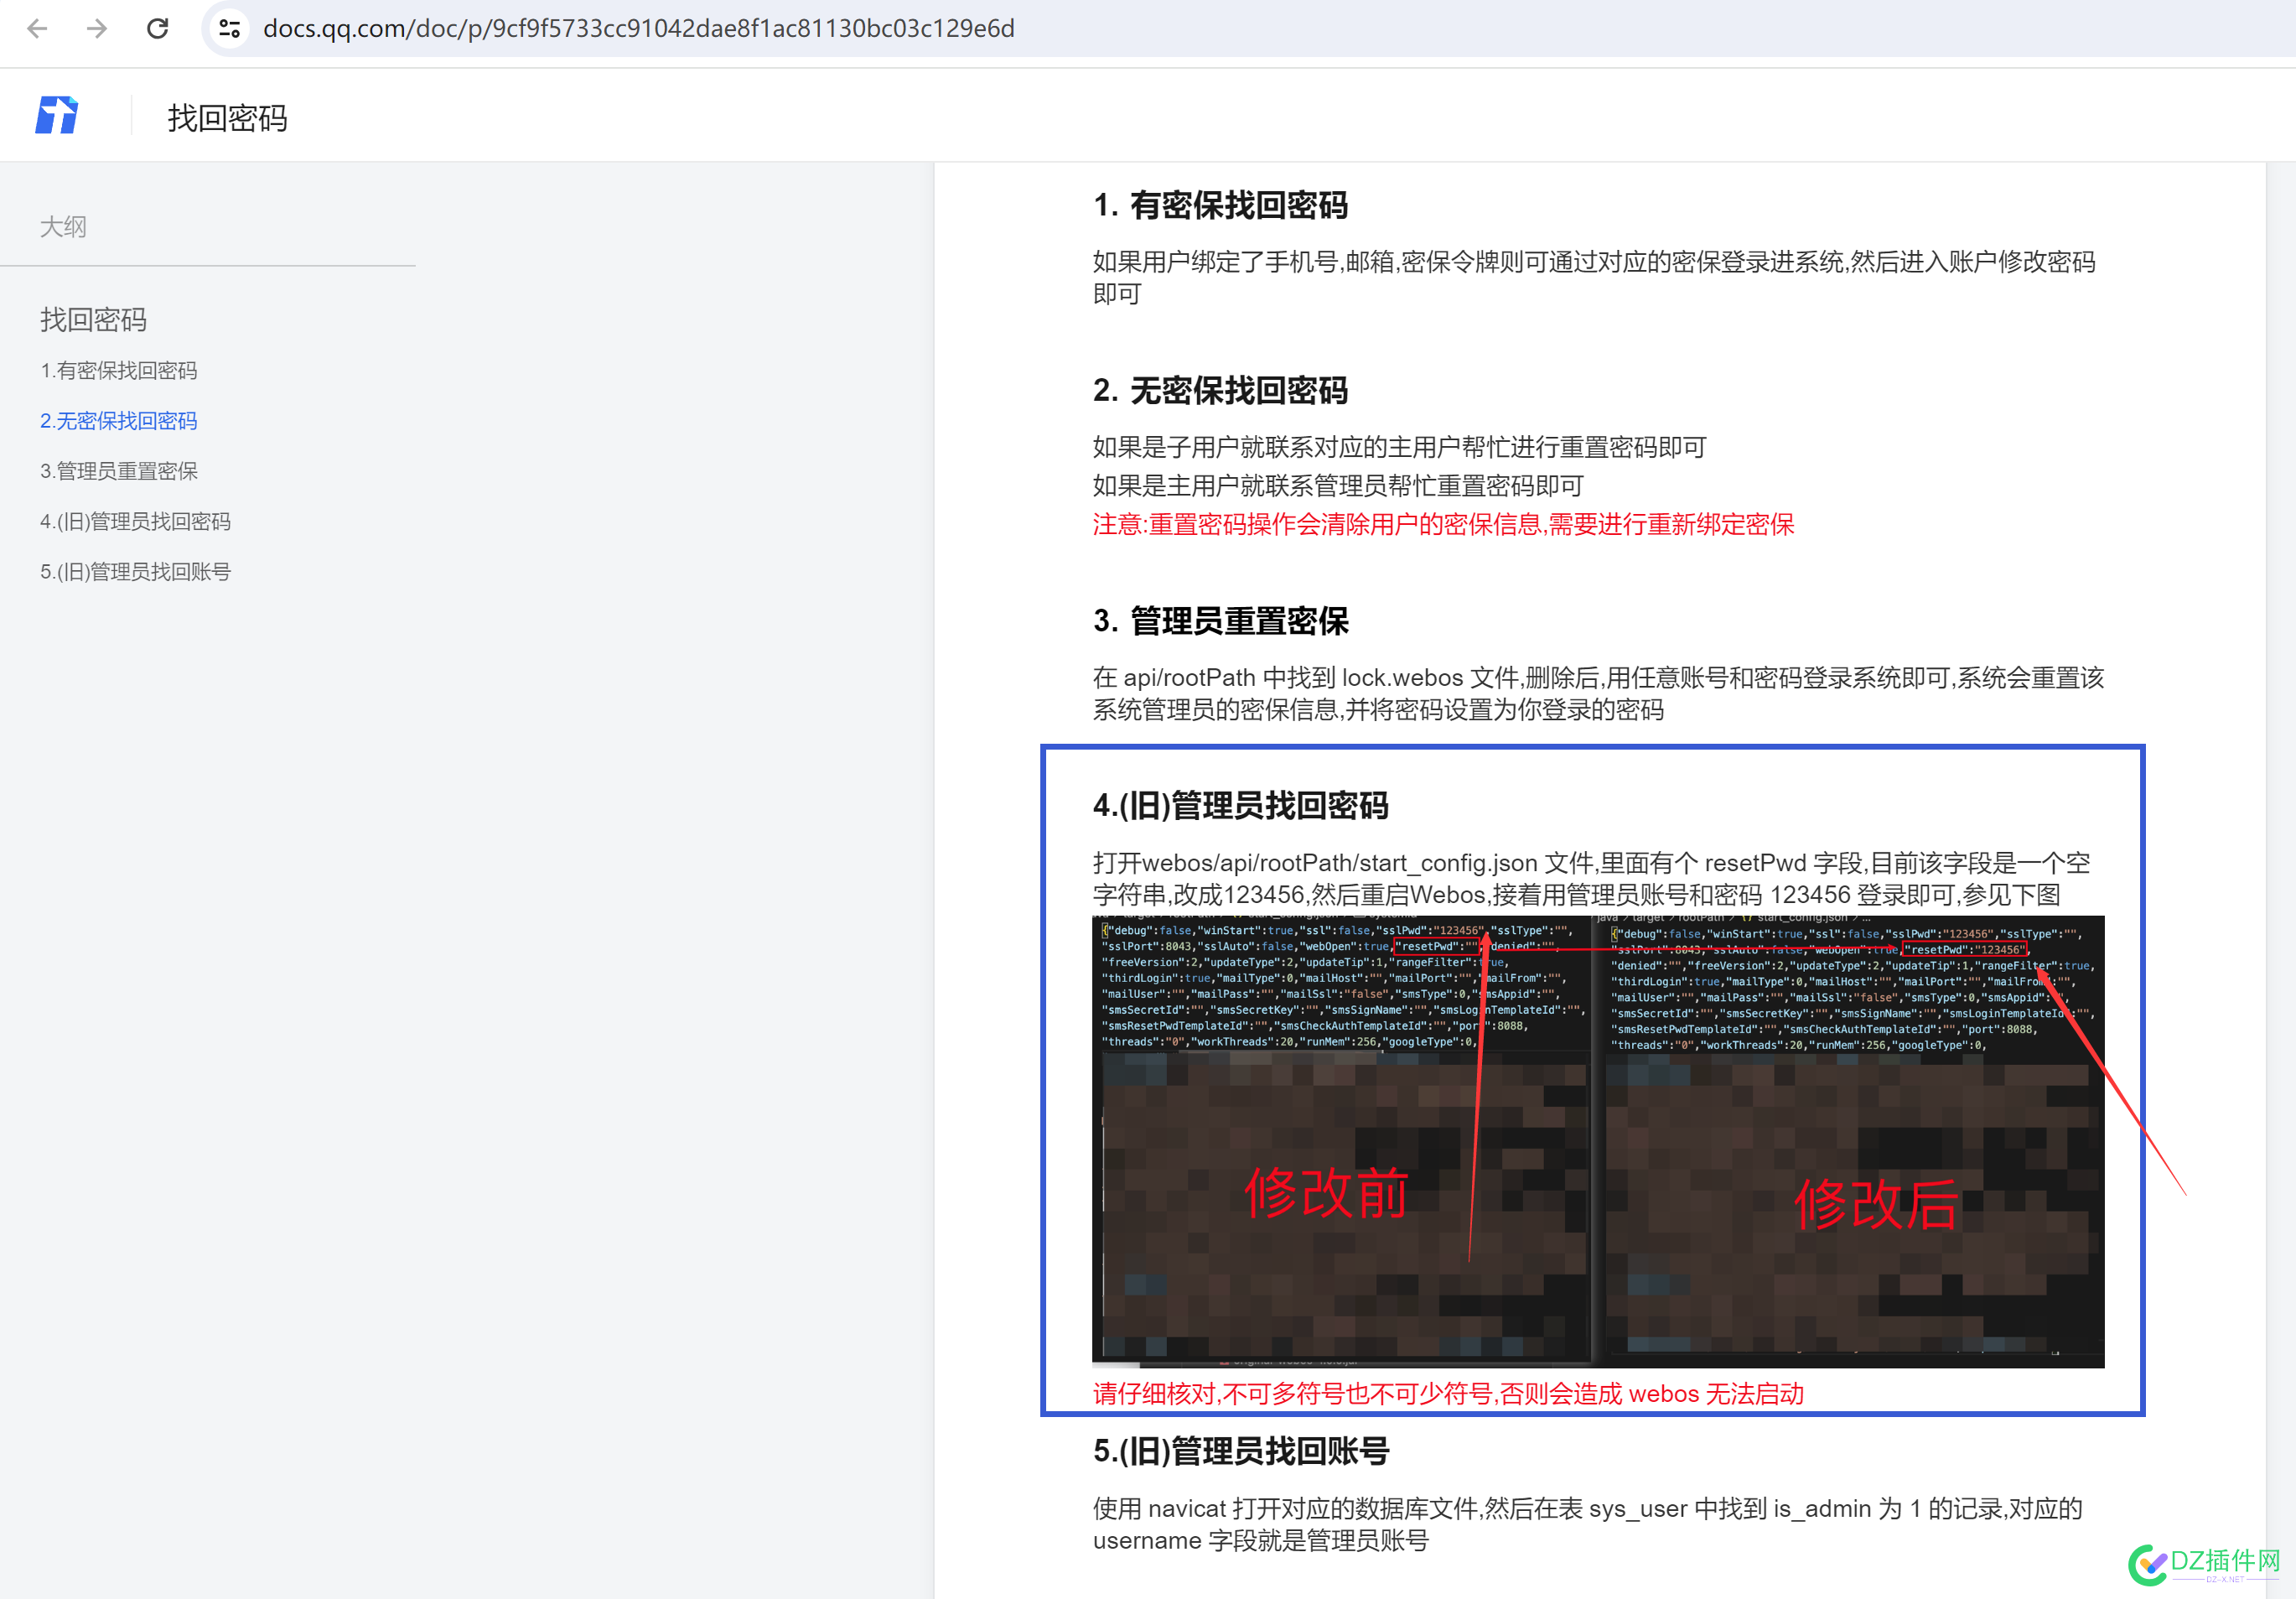Screen dimensions: 2296x1599
Task: Click paragraph mentioning lock.webos 文件
Action: tap(1598, 694)
